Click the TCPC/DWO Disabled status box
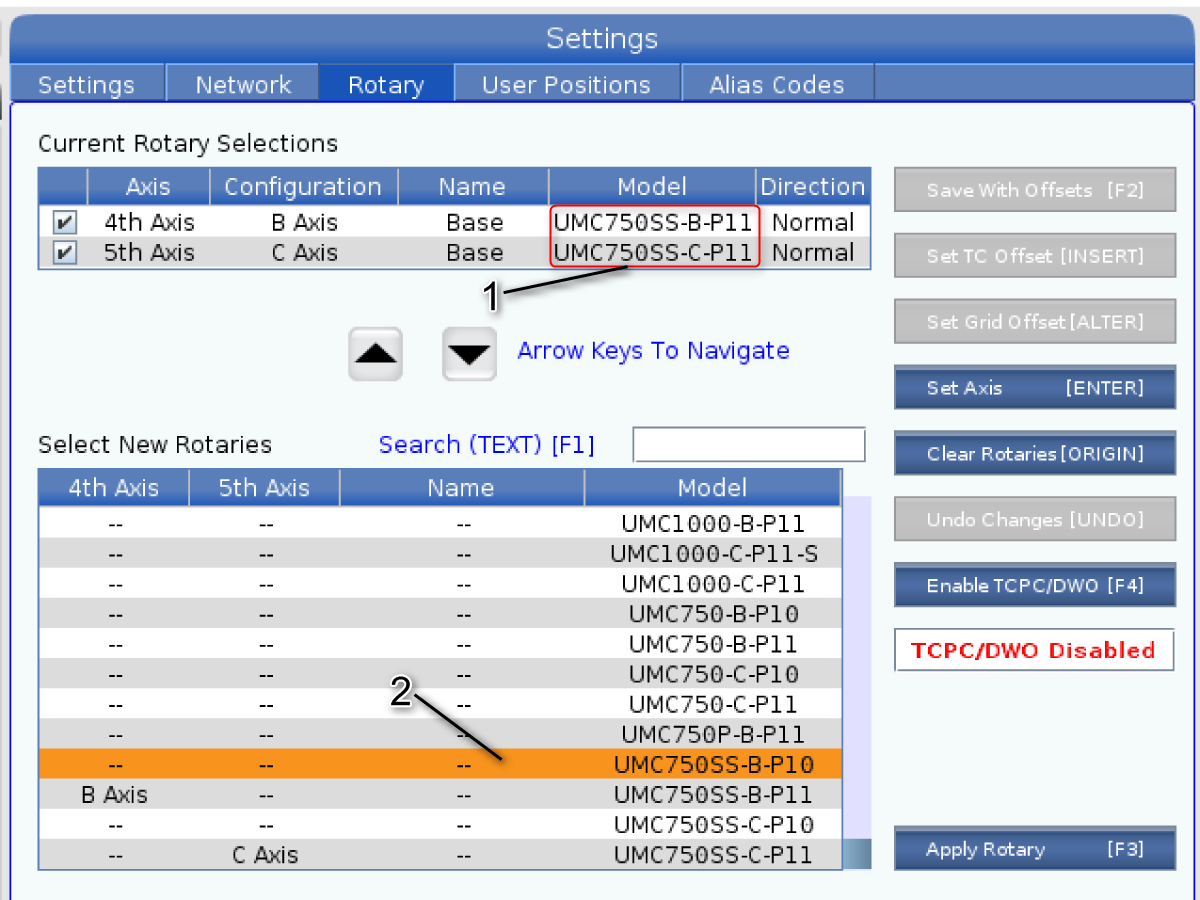The height and width of the screenshot is (900, 1200). 1034,650
